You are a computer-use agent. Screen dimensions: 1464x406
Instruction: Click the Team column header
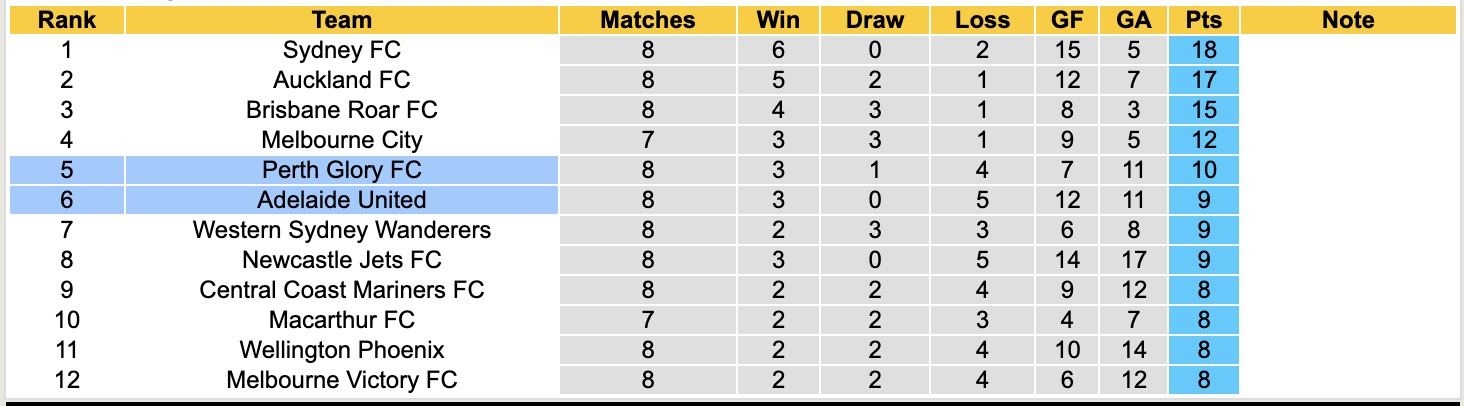[x=341, y=20]
